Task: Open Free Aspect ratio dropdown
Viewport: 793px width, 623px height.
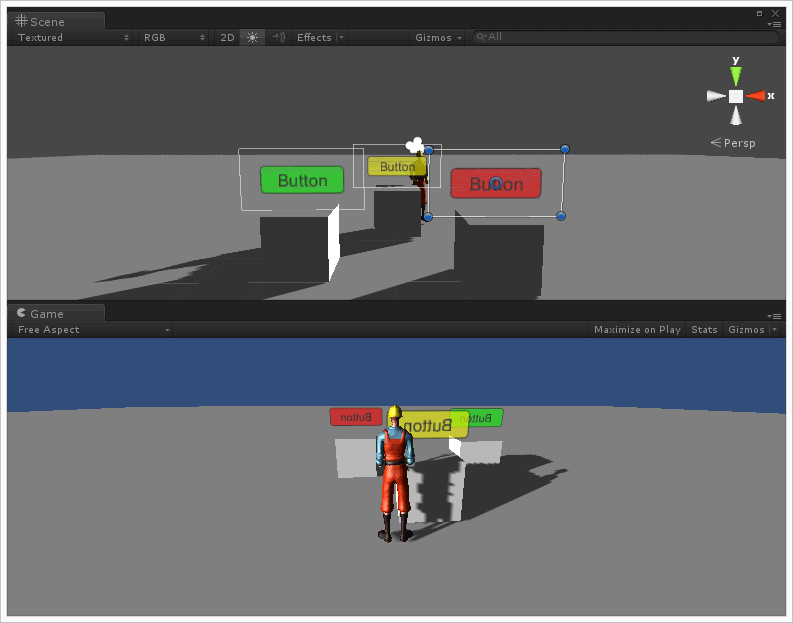Action: [93, 330]
